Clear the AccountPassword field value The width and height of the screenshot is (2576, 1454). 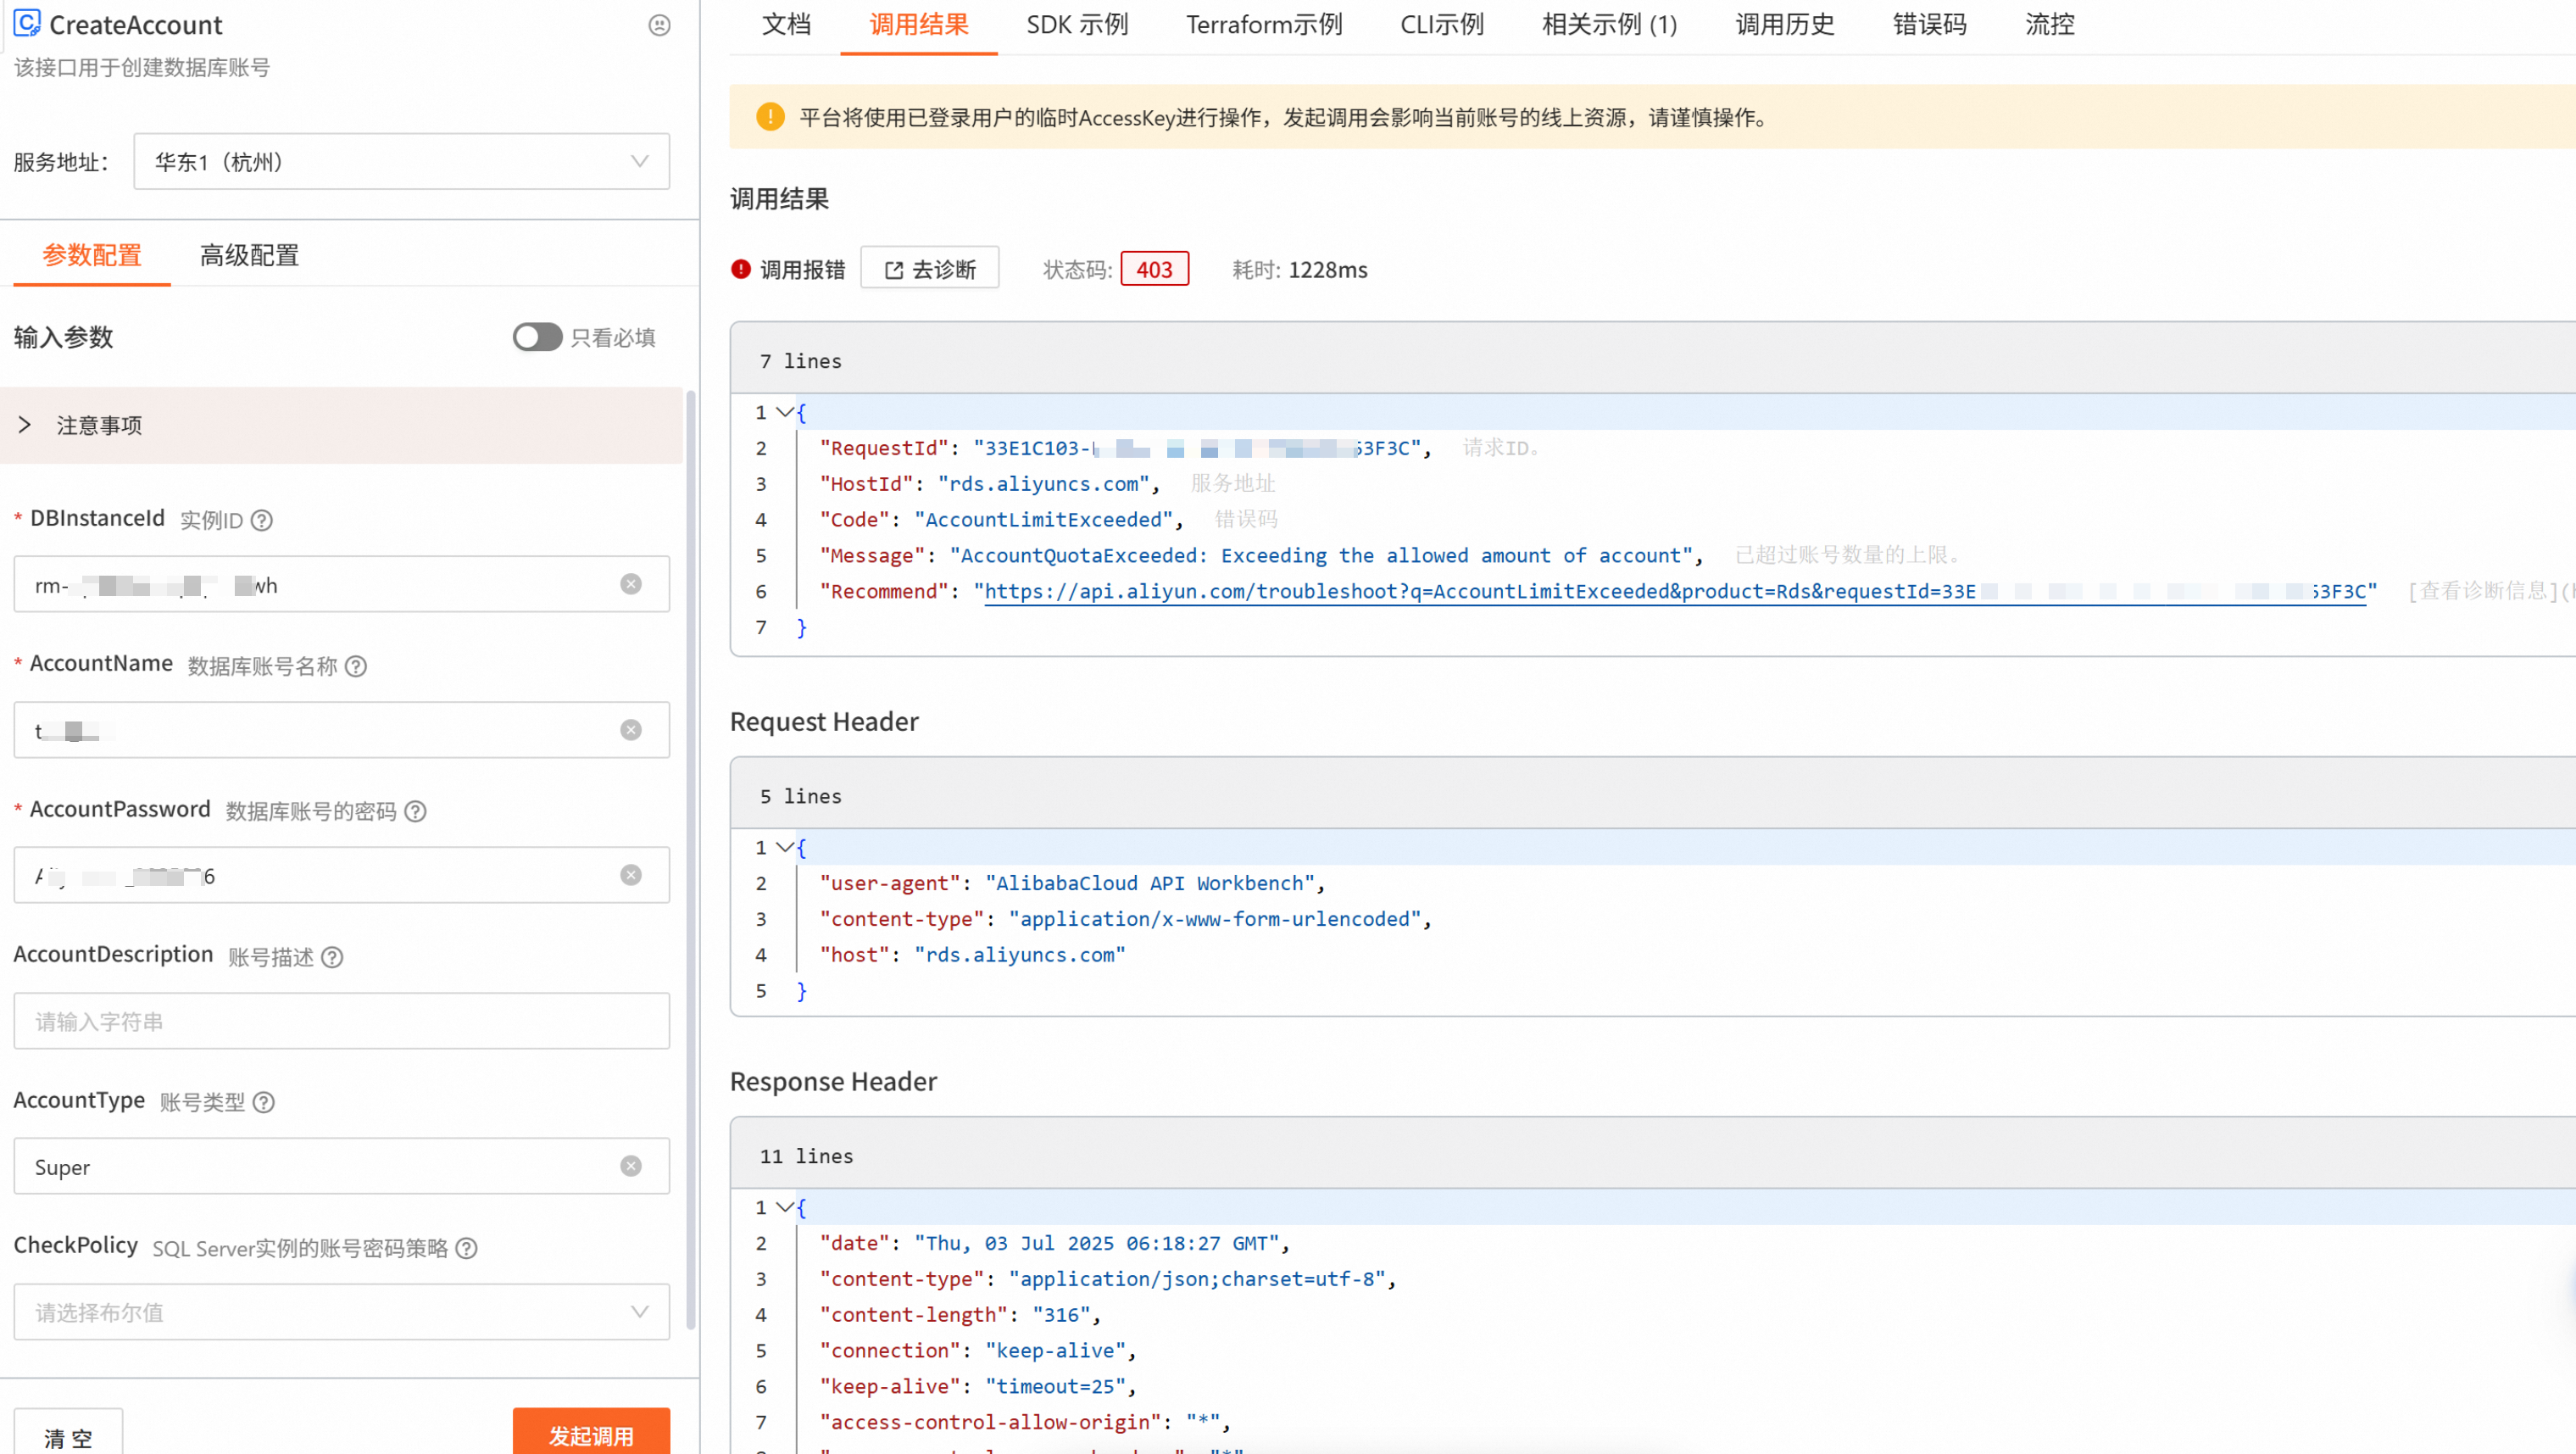(631, 875)
